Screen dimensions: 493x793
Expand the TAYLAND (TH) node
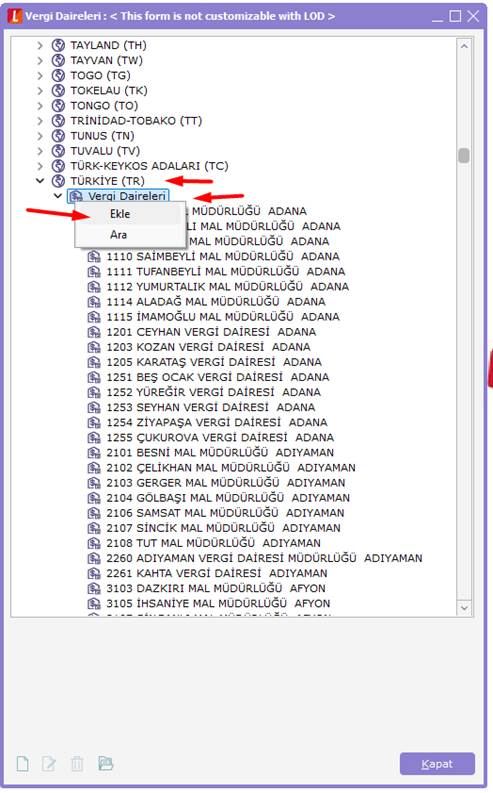tap(40, 46)
